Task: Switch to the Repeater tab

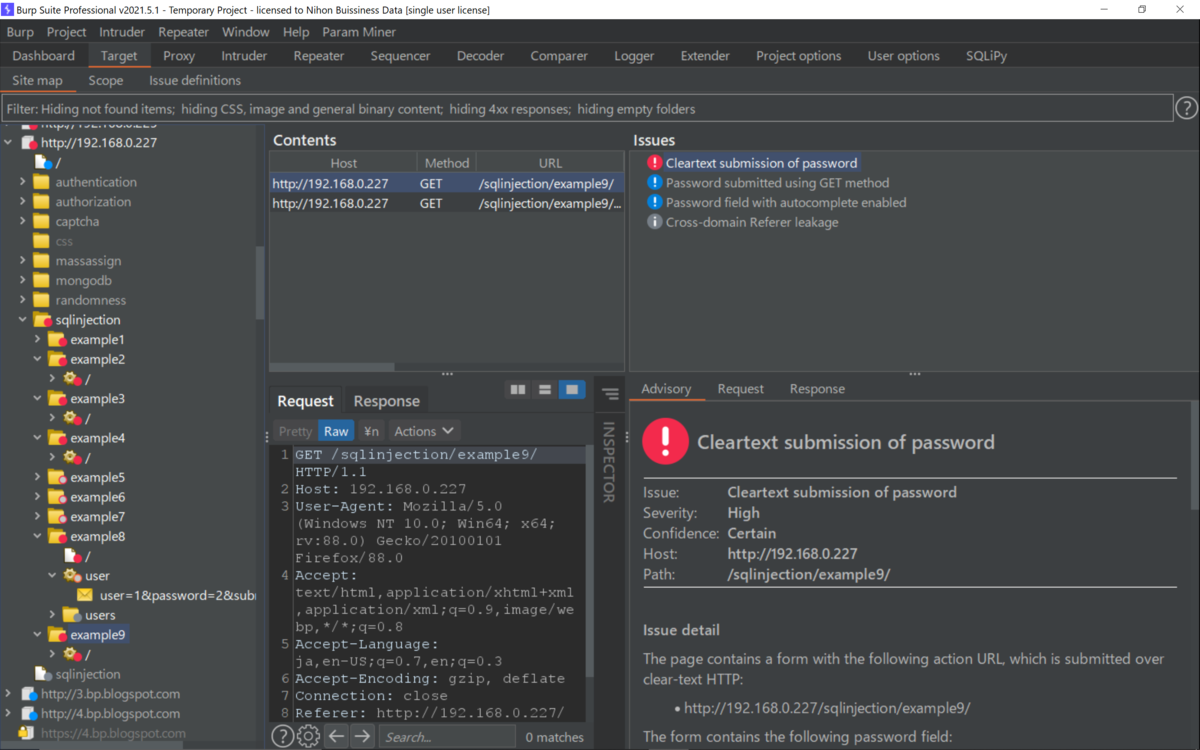Action: [319, 56]
